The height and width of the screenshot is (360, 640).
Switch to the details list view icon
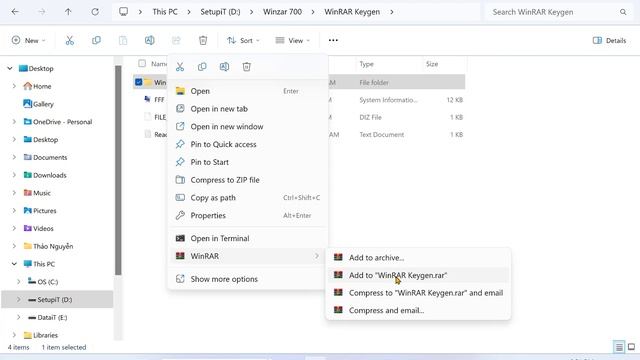[619, 347]
